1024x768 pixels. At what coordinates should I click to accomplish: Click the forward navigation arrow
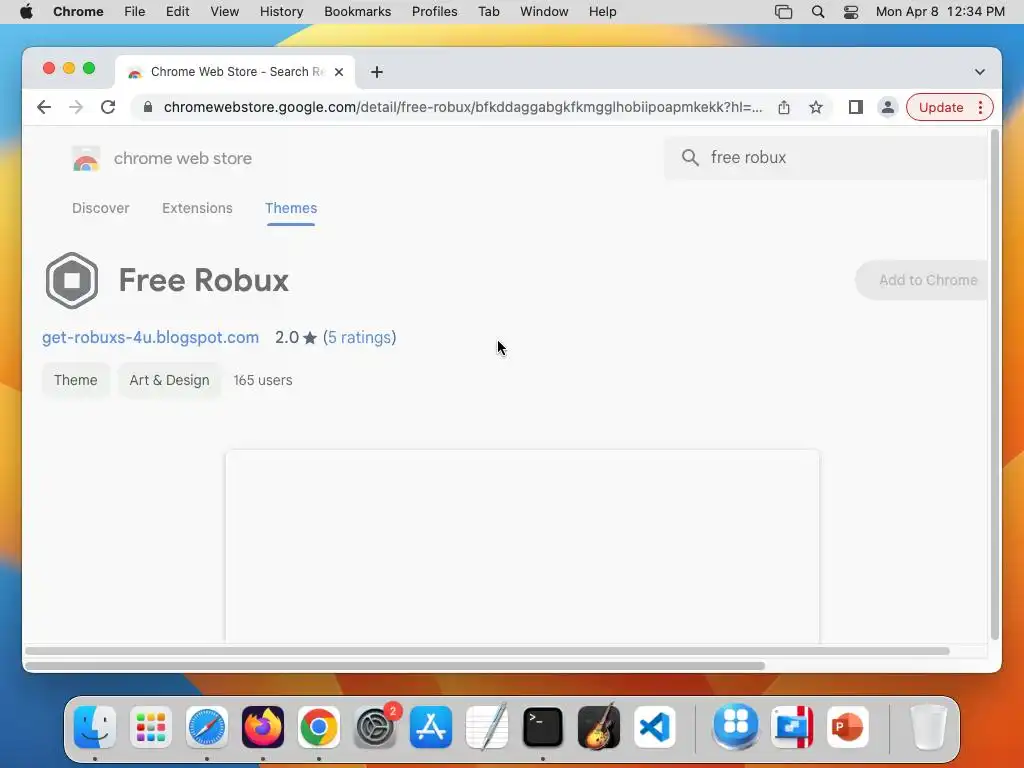click(x=76, y=107)
